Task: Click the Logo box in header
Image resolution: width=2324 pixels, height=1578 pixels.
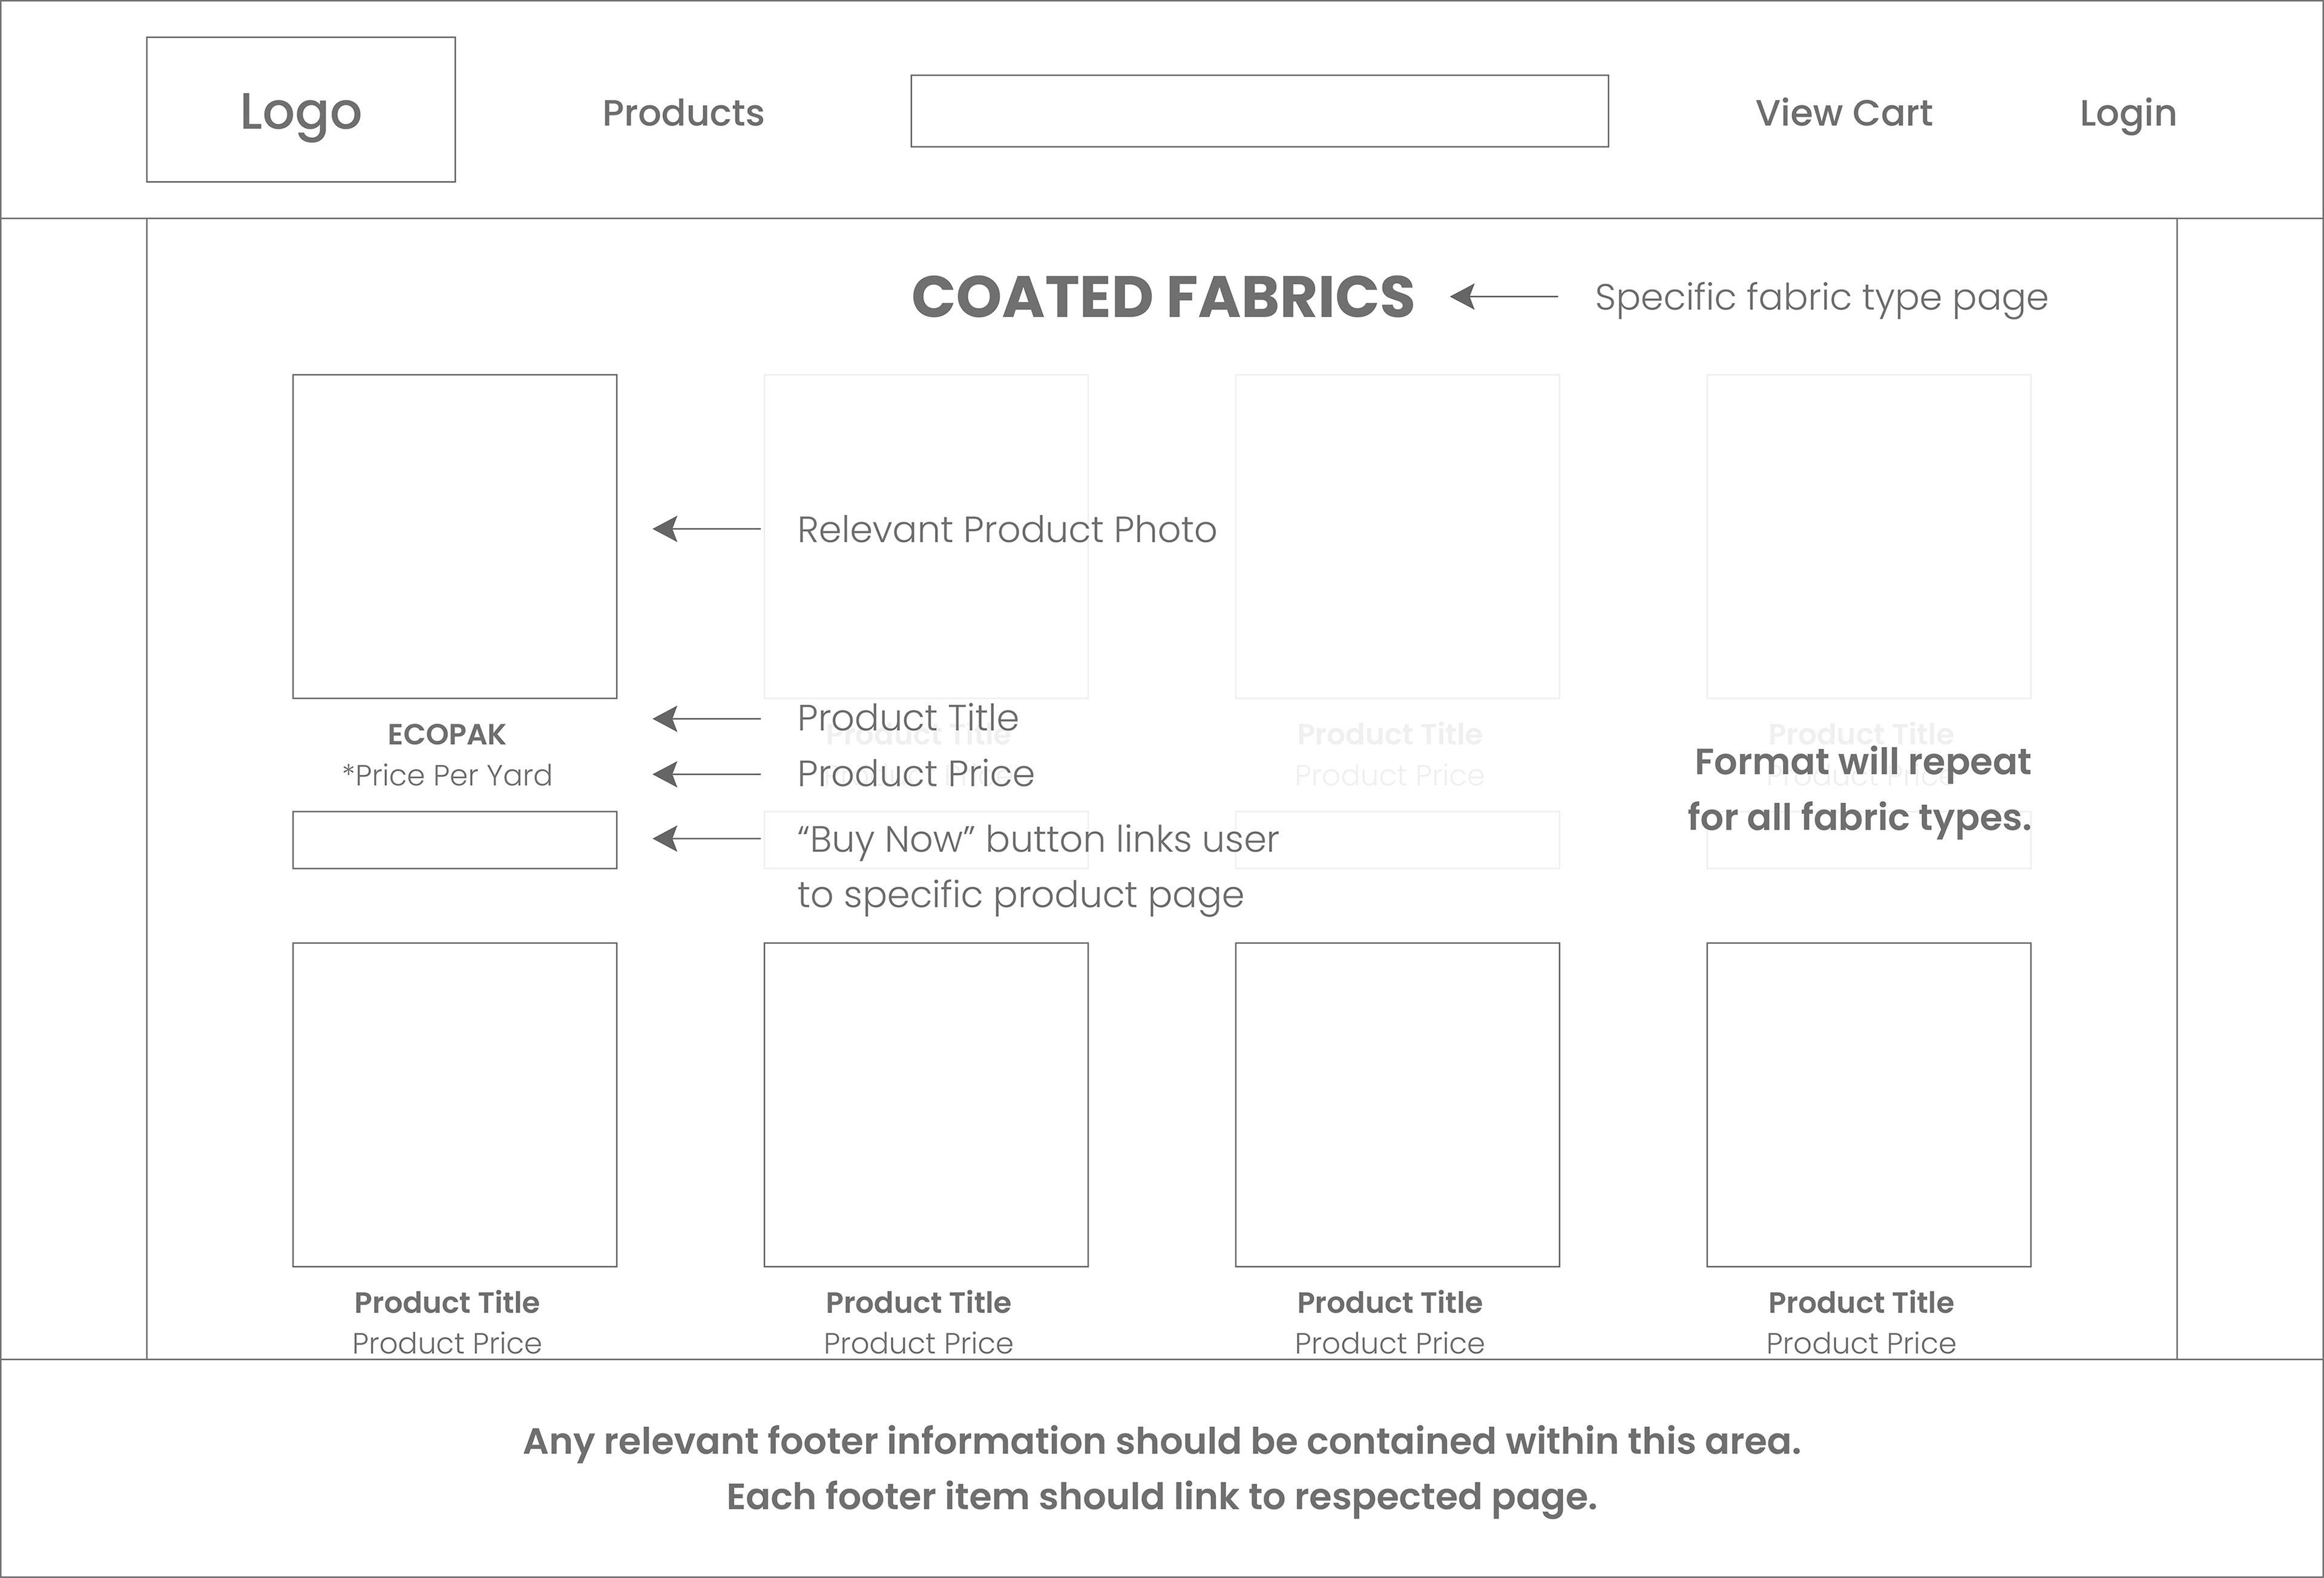Action: click(300, 110)
